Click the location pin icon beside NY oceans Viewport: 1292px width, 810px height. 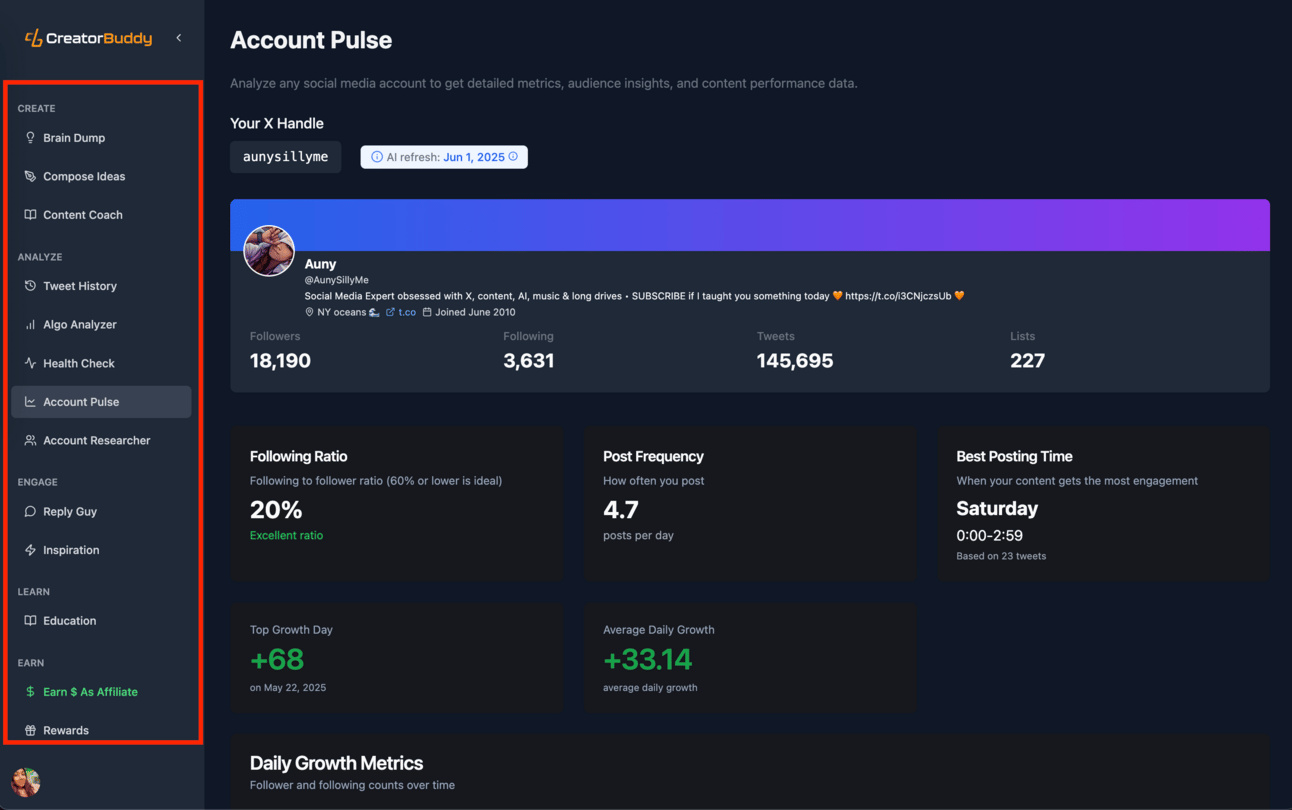coord(310,312)
